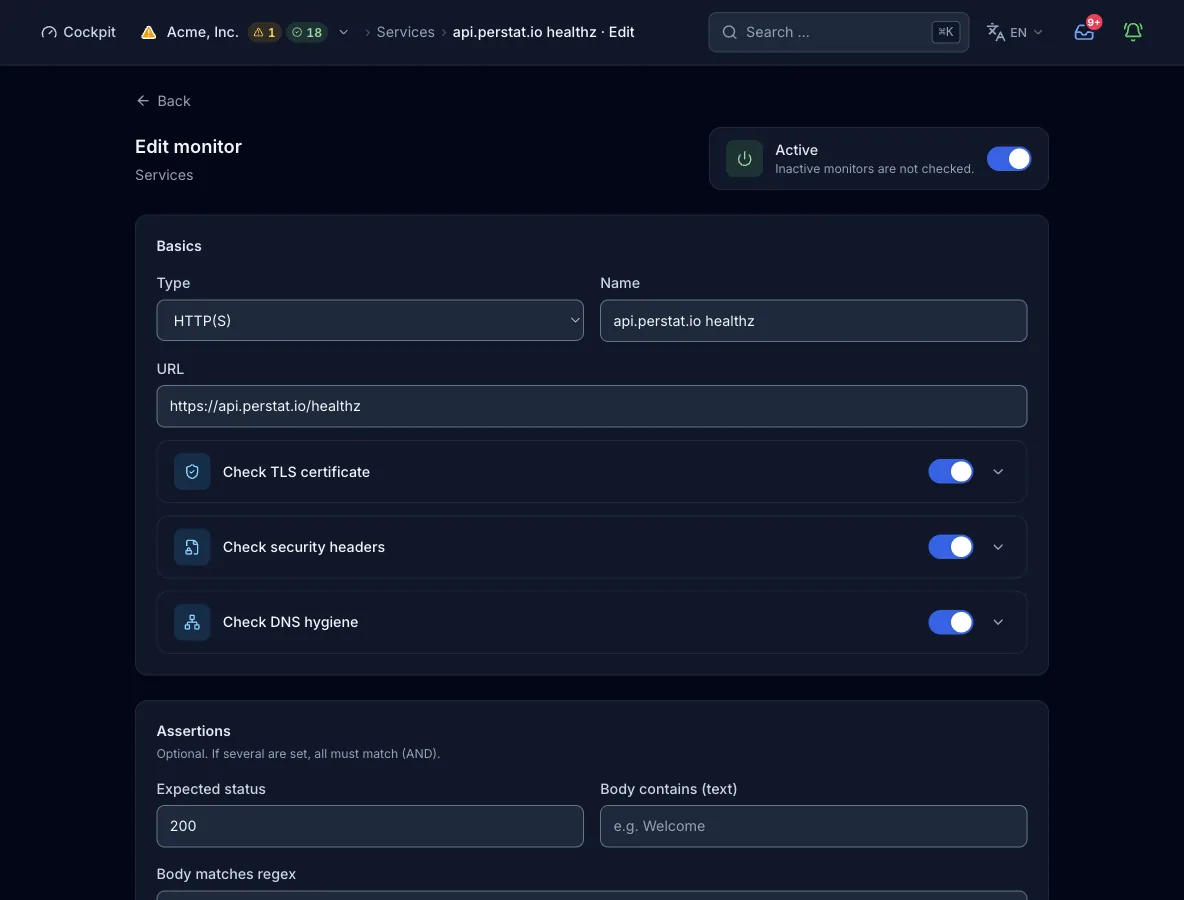Viewport: 1184px width, 900px height.
Task: Open the Type dropdown set to HTTP(S)
Action: pos(370,320)
